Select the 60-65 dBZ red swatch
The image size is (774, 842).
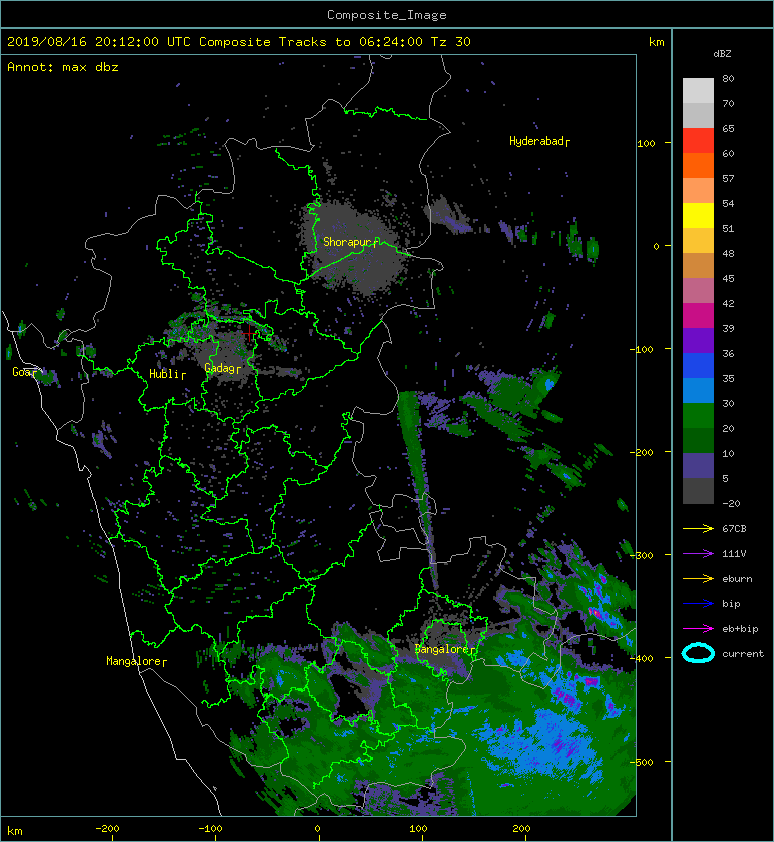coord(698,141)
